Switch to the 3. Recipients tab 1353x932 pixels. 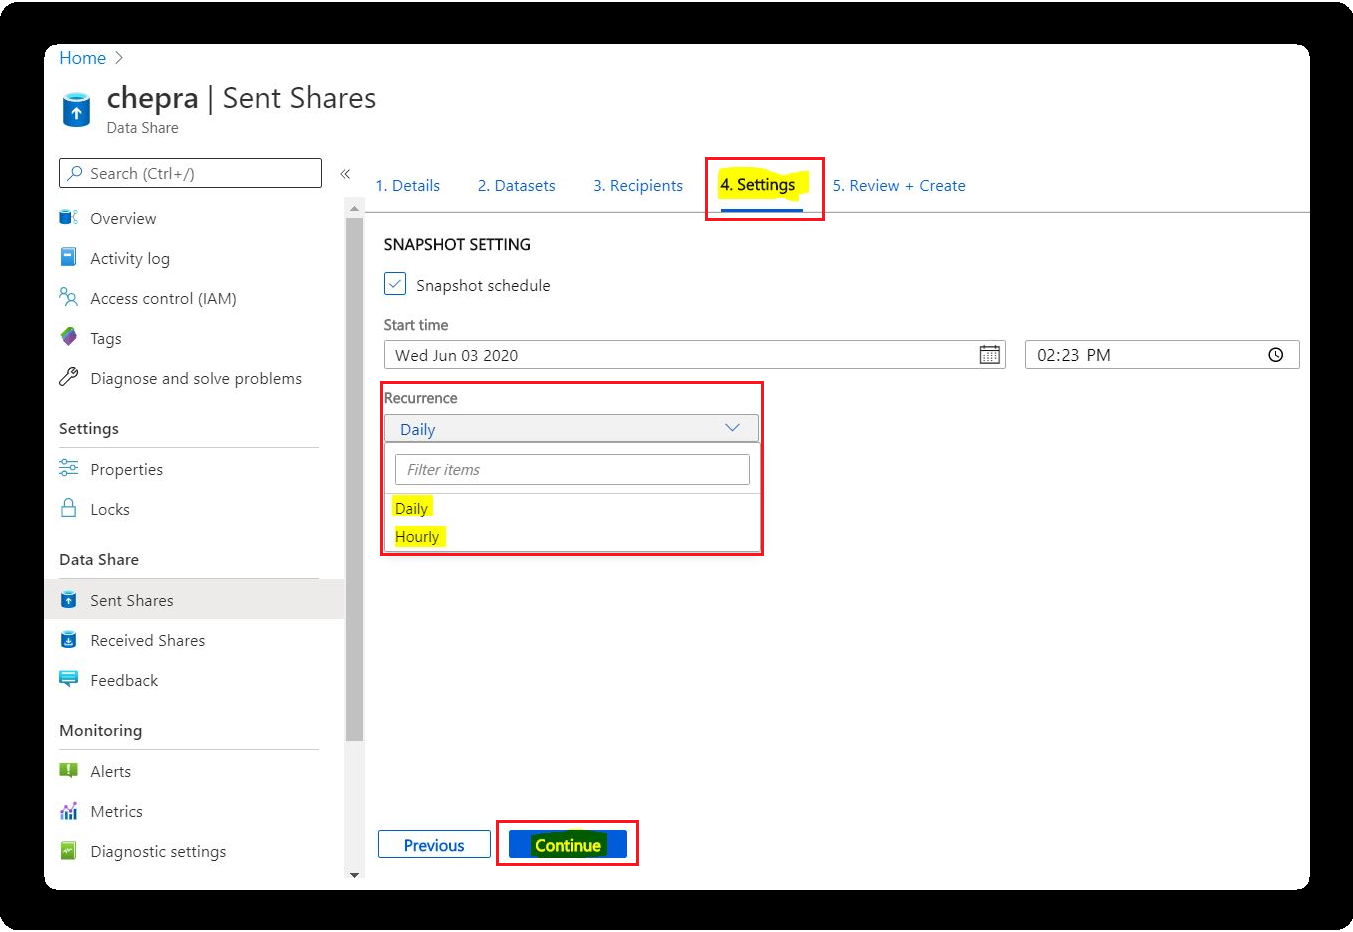[638, 185]
